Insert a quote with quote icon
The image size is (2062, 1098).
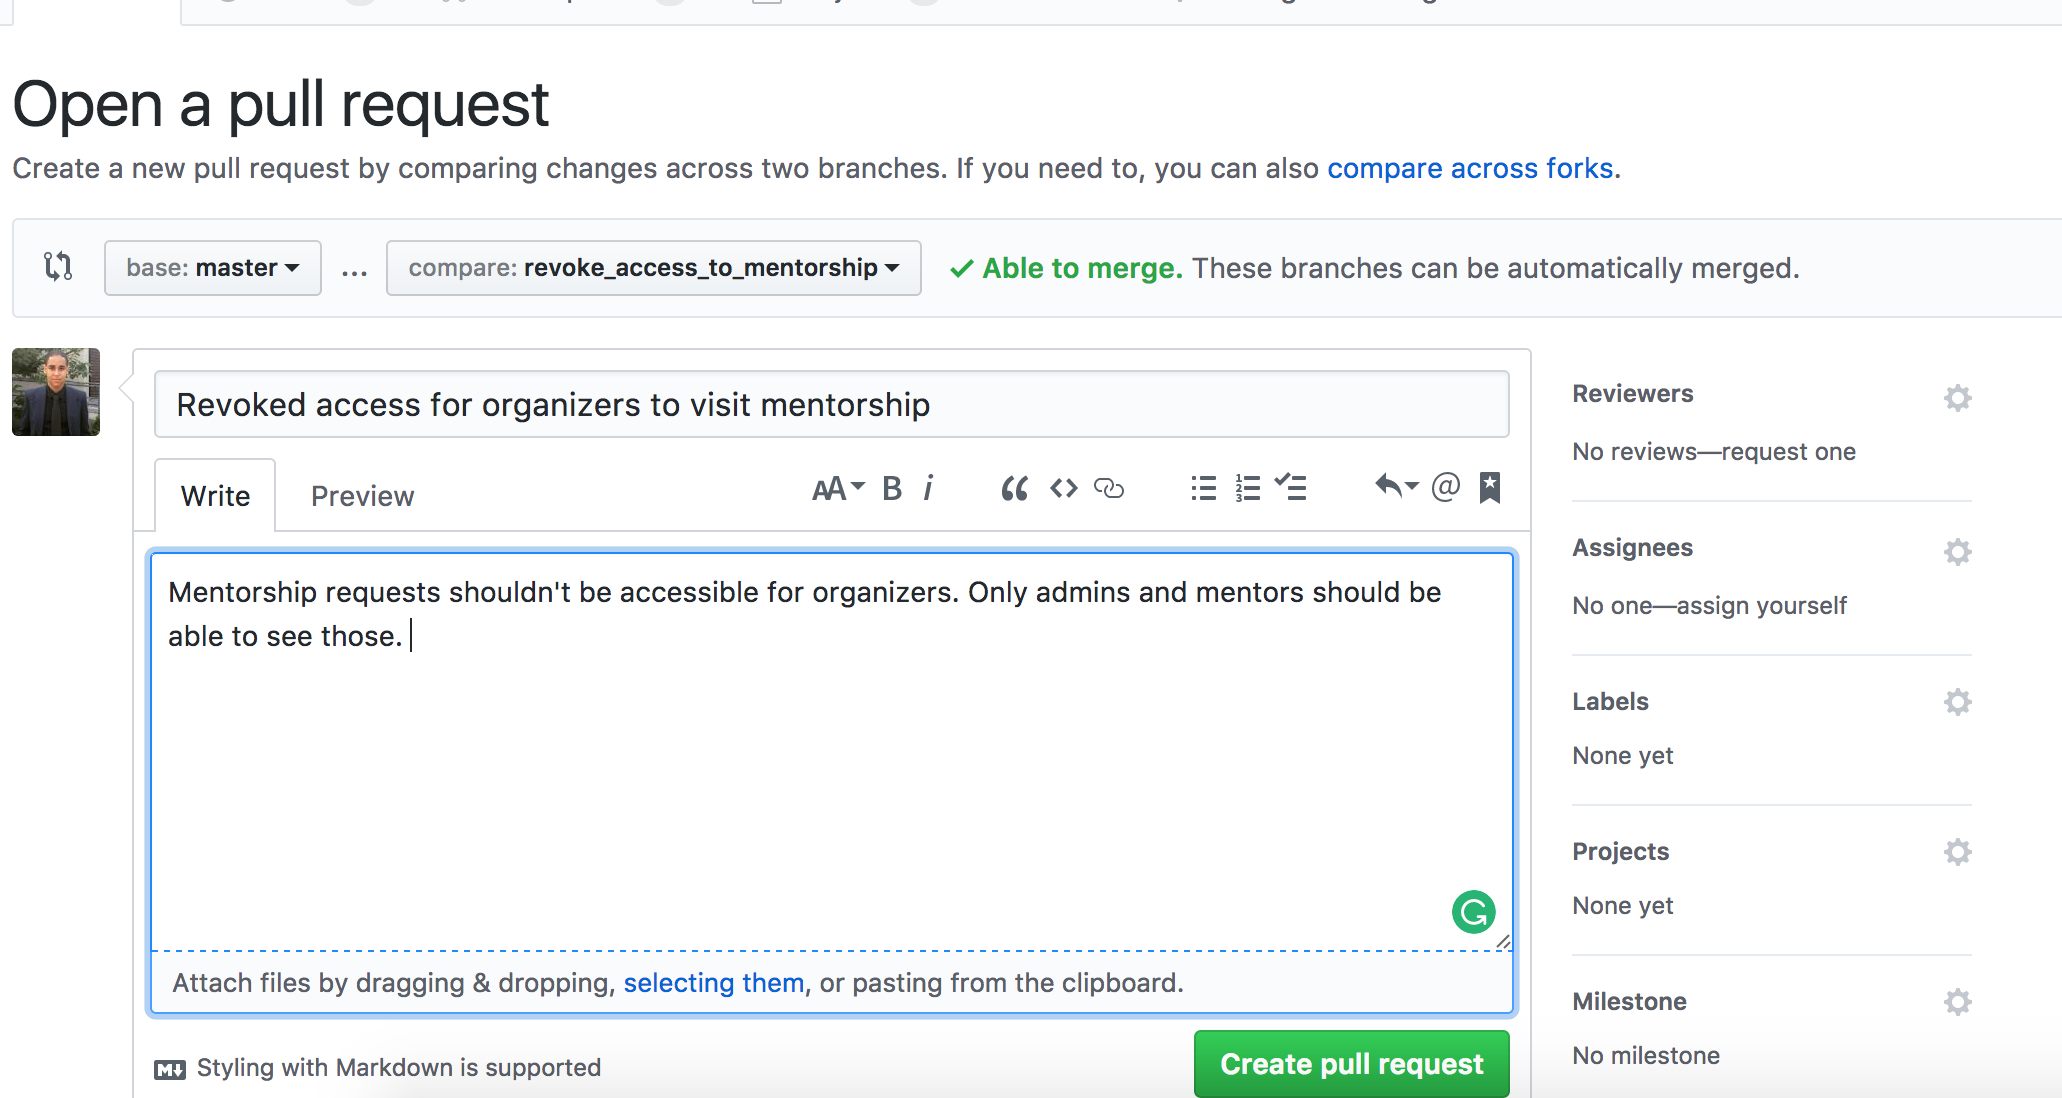(1014, 488)
